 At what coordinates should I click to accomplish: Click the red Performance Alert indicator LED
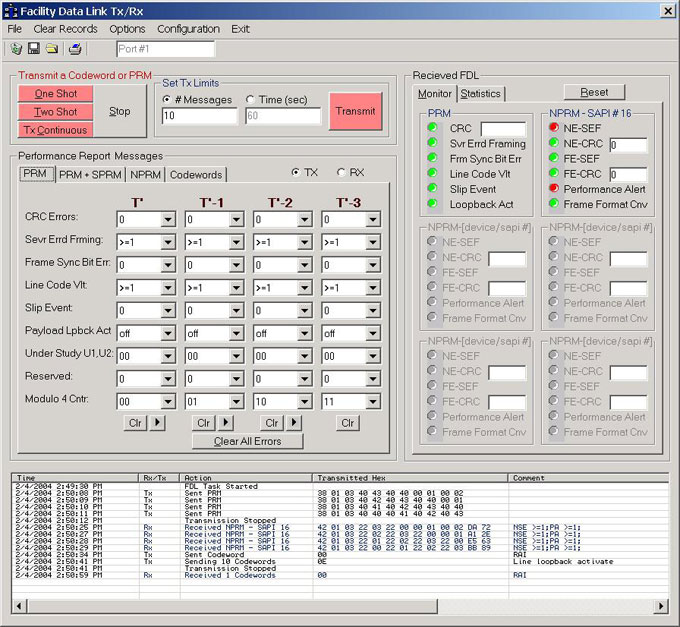pos(554,188)
